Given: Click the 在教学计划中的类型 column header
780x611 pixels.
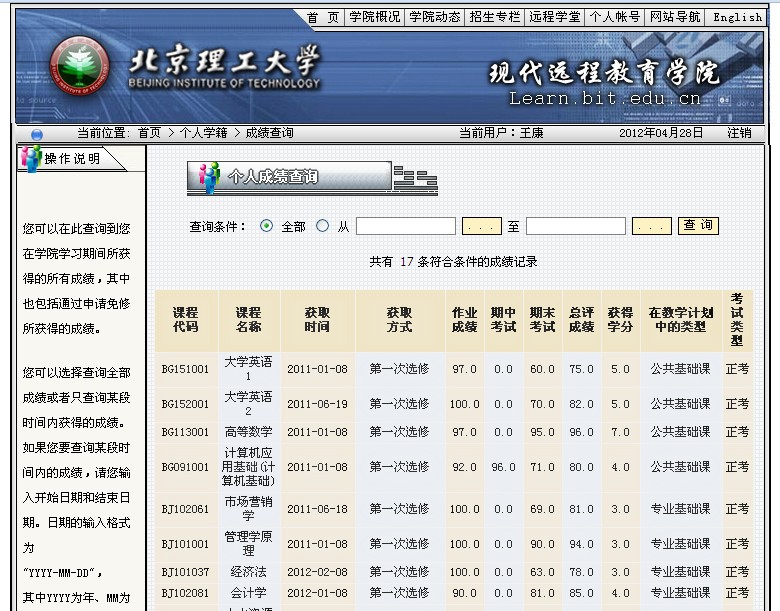Looking at the screenshot, I should [681, 320].
